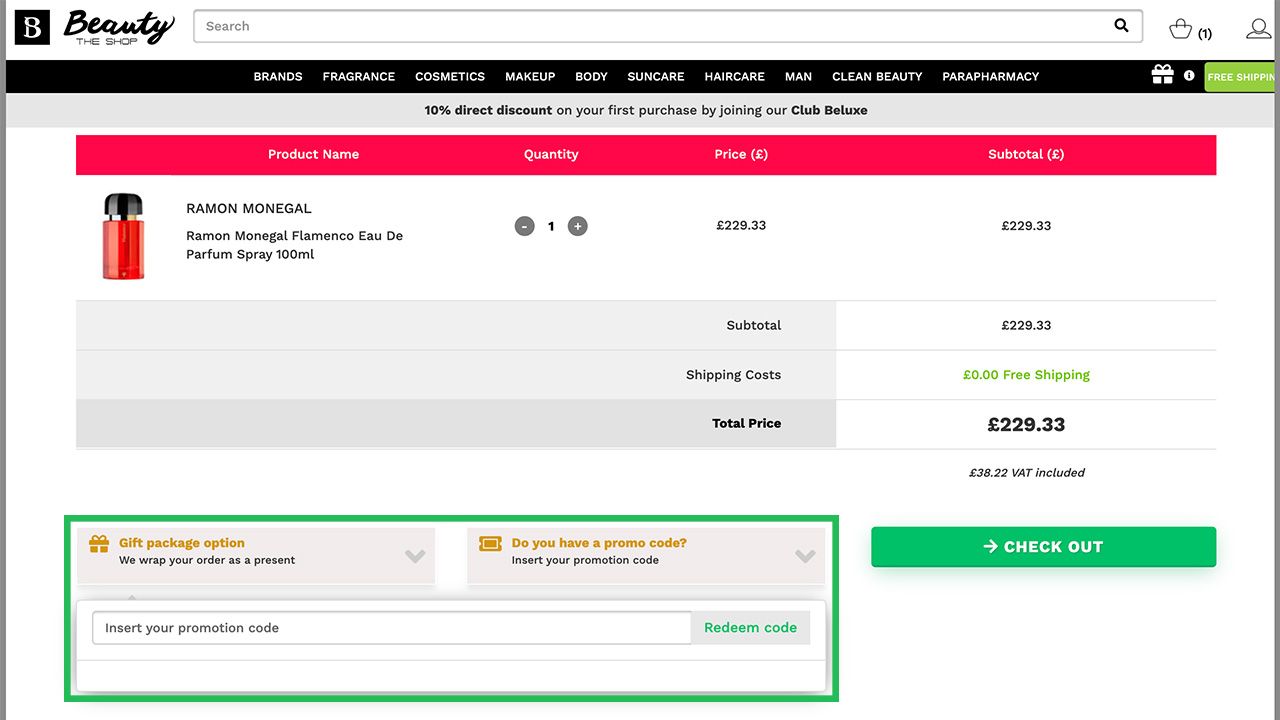Click the gift box icon in the navigation bar
Viewport: 1280px width, 720px height.
click(x=1162, y=75)
